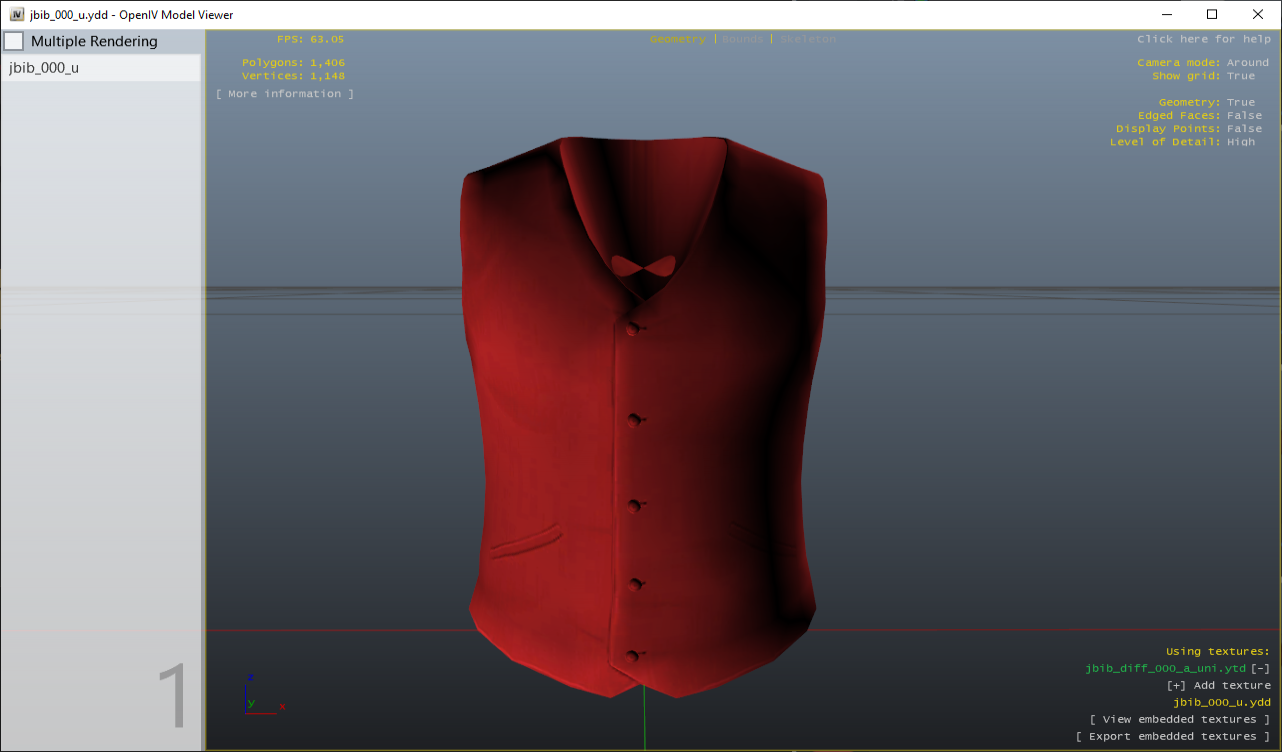Toggle the Geometry True display setting
This screenshot has width=1282, height=752.
1240,102
